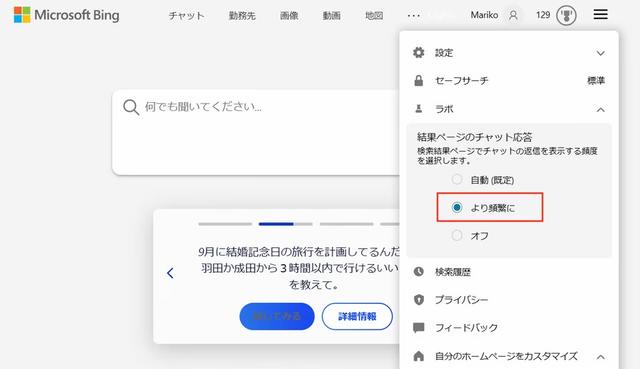Open the 画像 tab
The height and width of the screenshot is (369, 640).
coord(289,16)
